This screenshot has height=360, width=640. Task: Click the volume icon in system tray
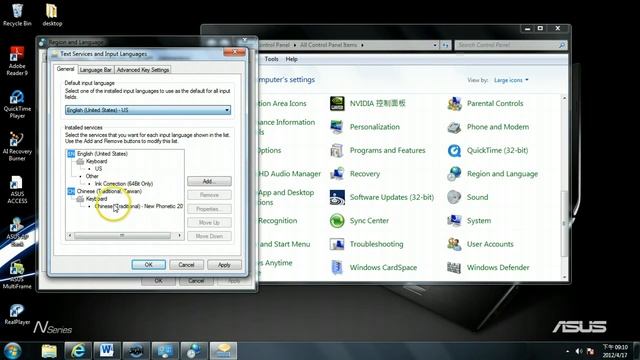click(x=578, y=351)
